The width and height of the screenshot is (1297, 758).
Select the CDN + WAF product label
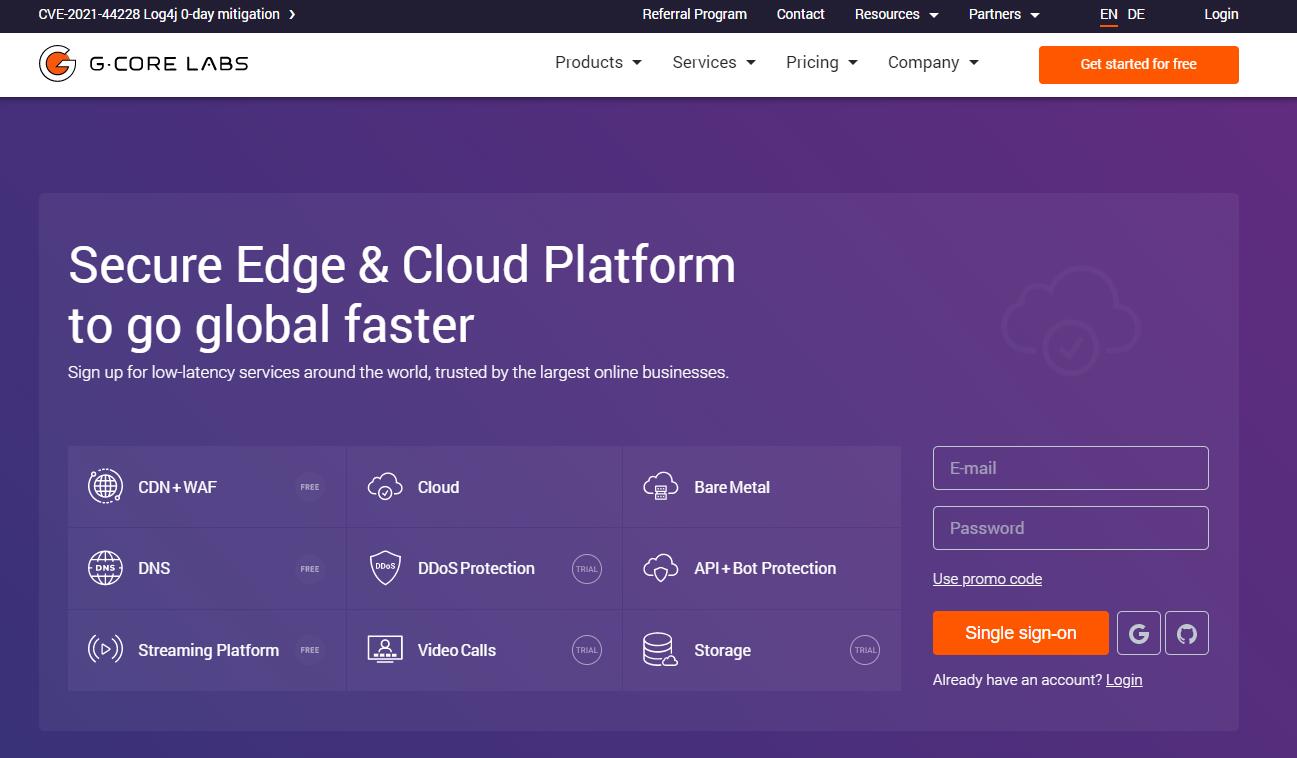(178, 487)
